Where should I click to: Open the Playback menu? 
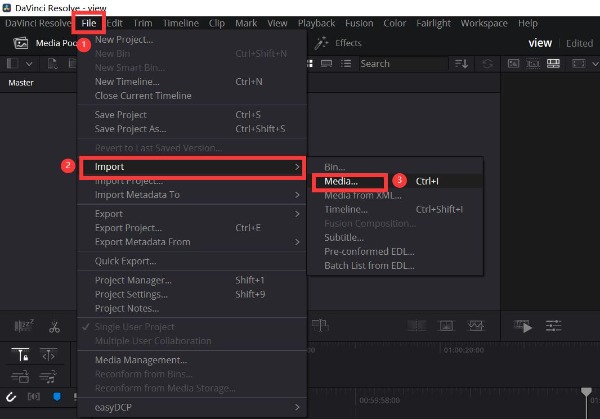(316, 23)
